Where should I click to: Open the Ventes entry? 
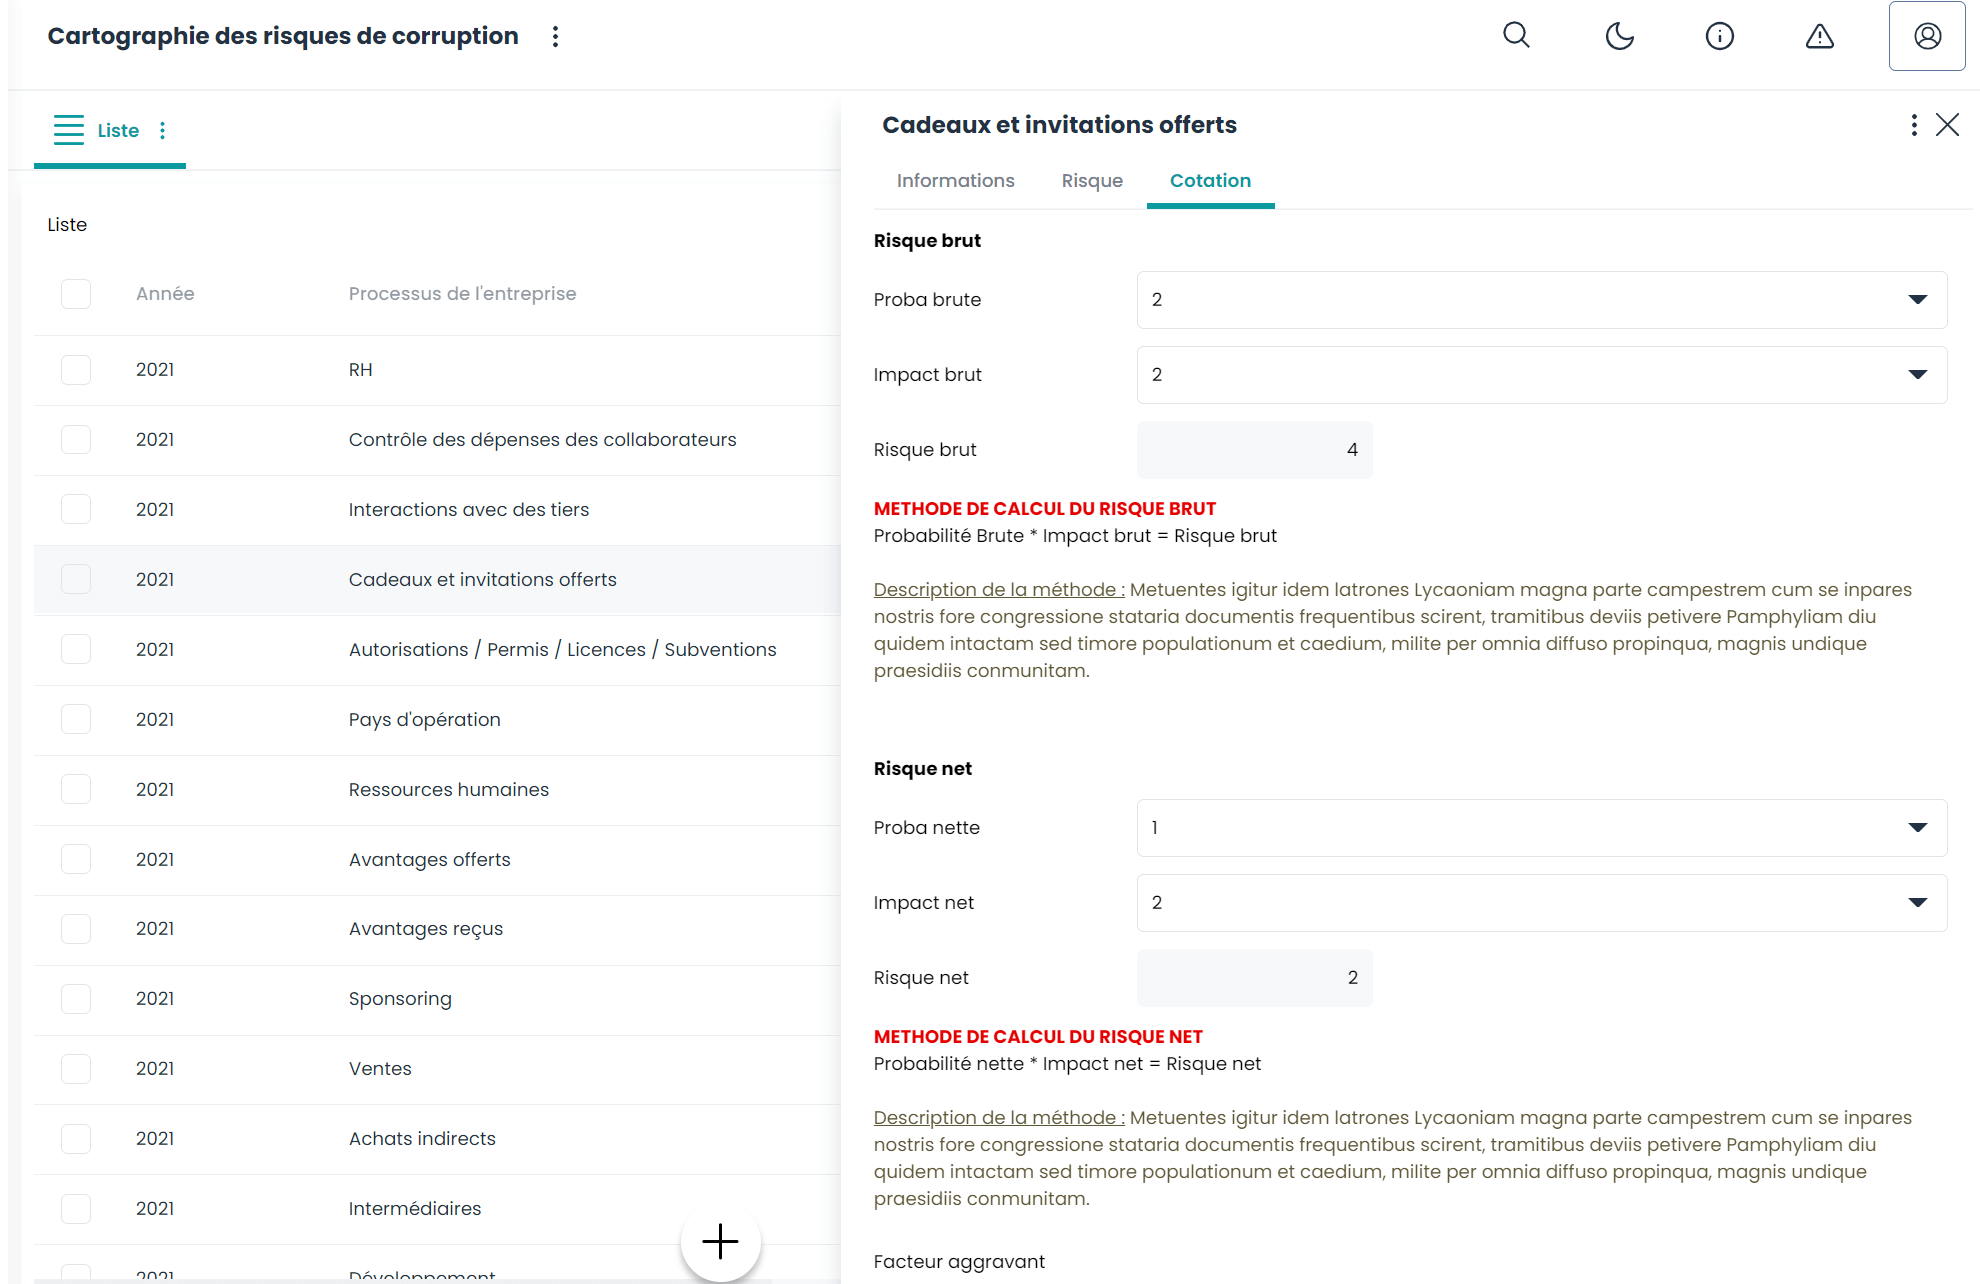380,1069
